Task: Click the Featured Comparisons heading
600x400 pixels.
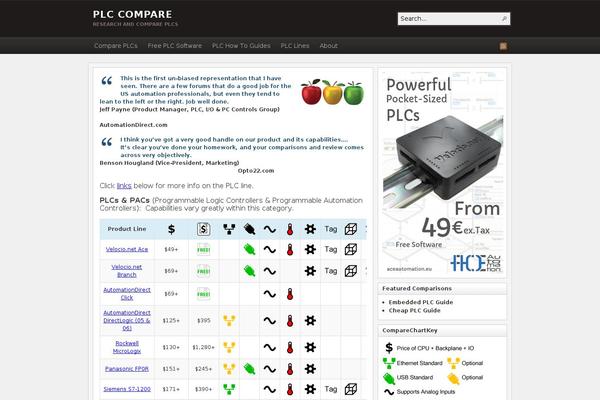Action: pos(417,288)
